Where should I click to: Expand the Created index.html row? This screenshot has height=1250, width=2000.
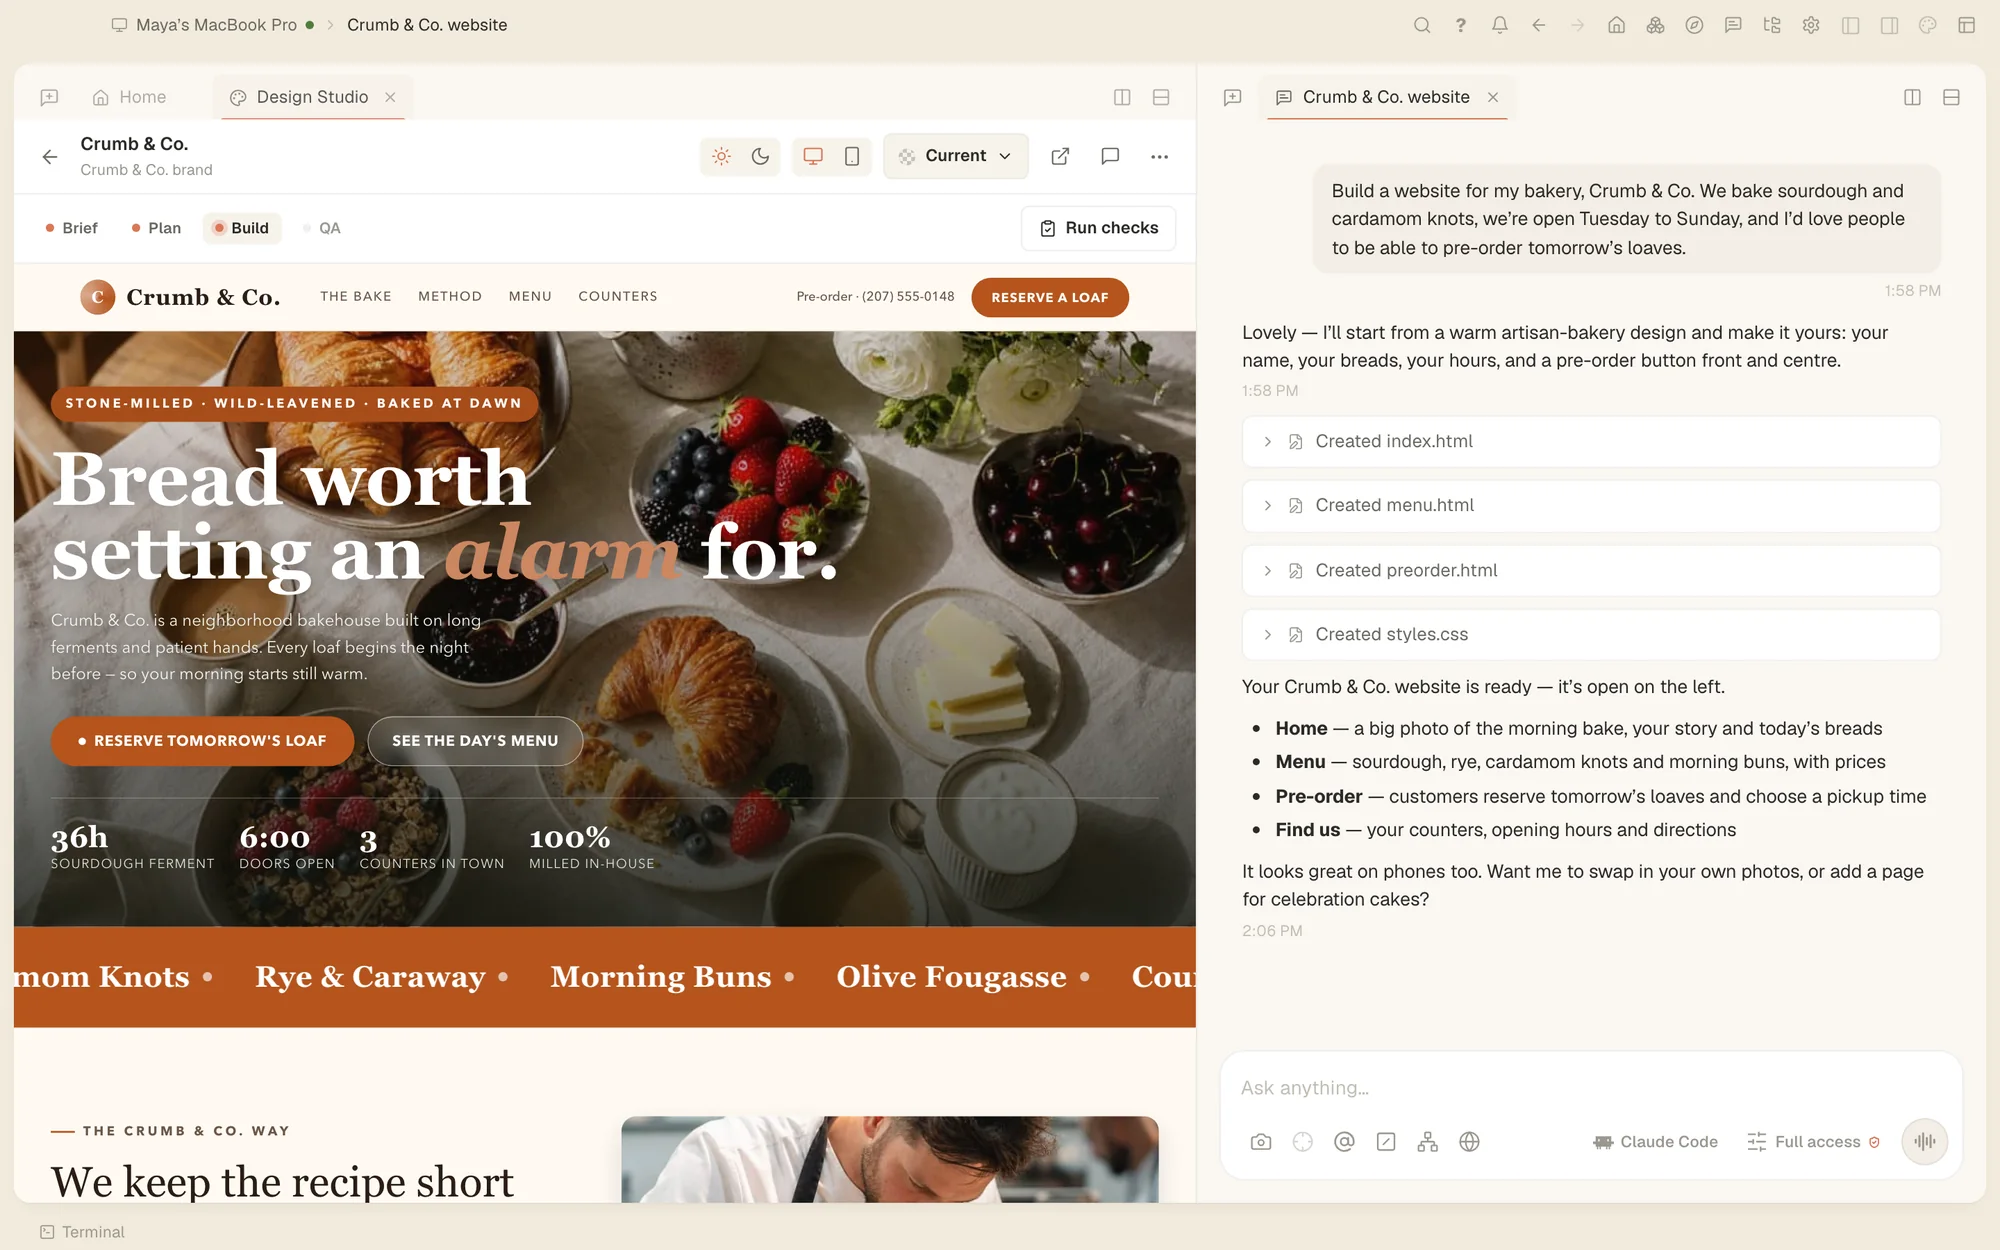click(1590, 441)
